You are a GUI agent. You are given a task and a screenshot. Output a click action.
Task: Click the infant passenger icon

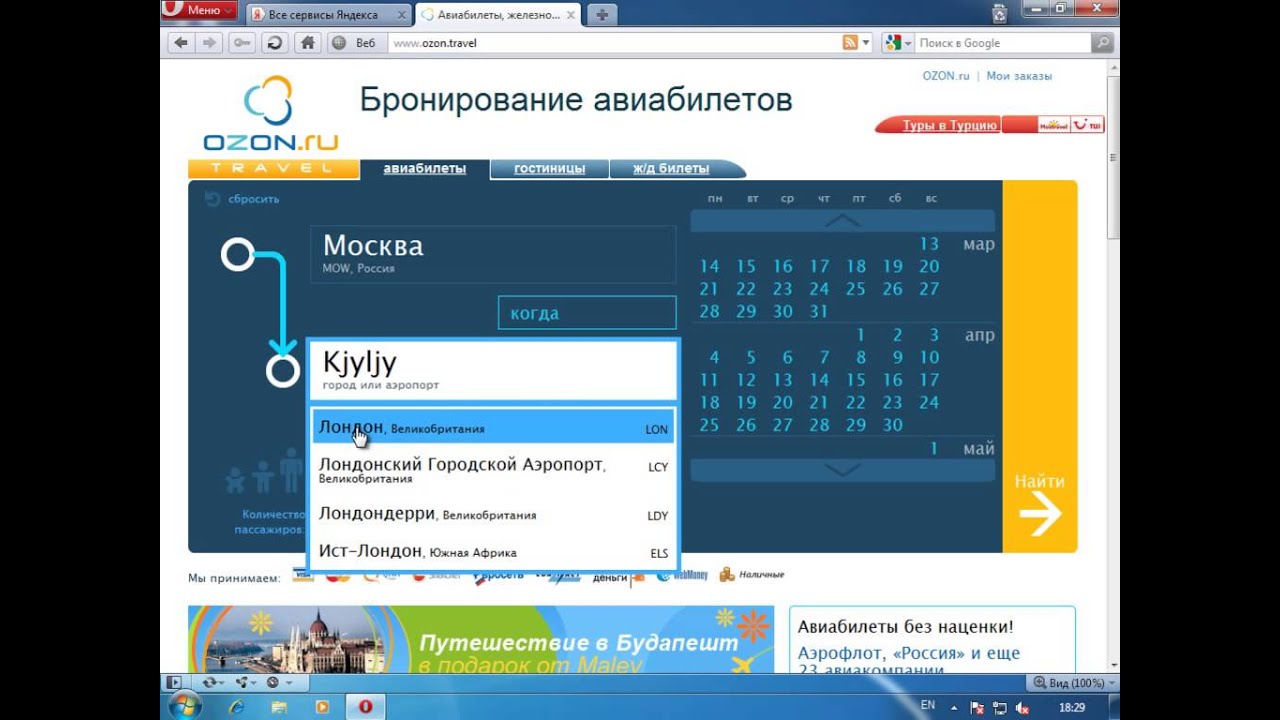pos(235,481)
